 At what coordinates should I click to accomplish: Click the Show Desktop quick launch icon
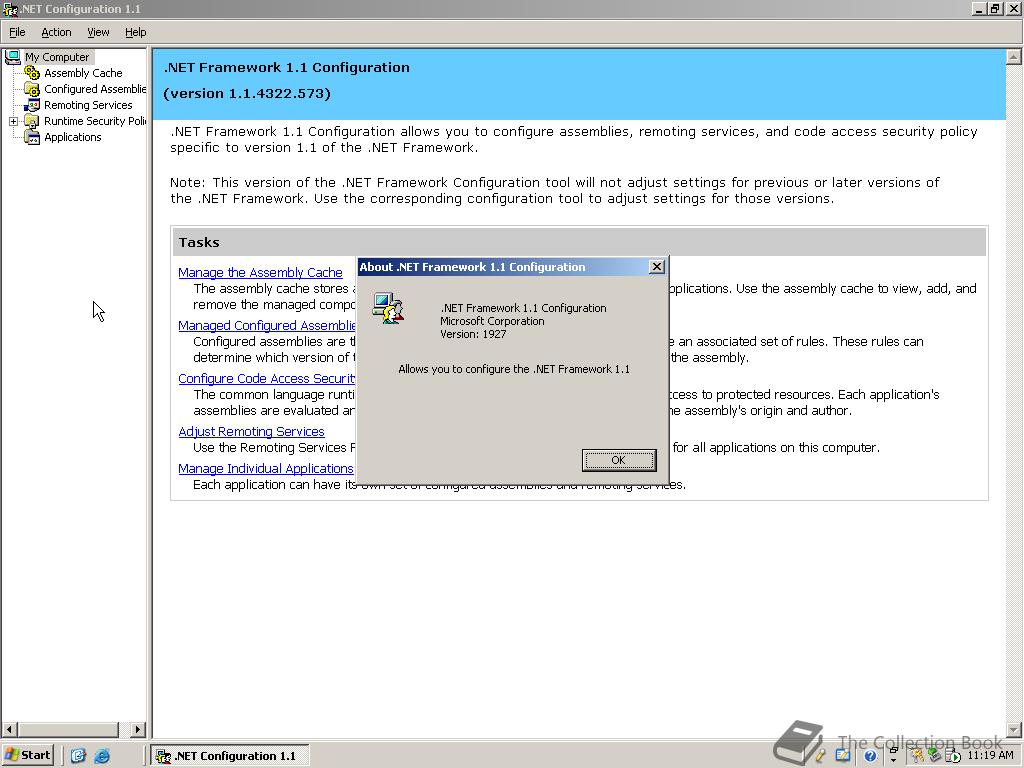(78, 756)
